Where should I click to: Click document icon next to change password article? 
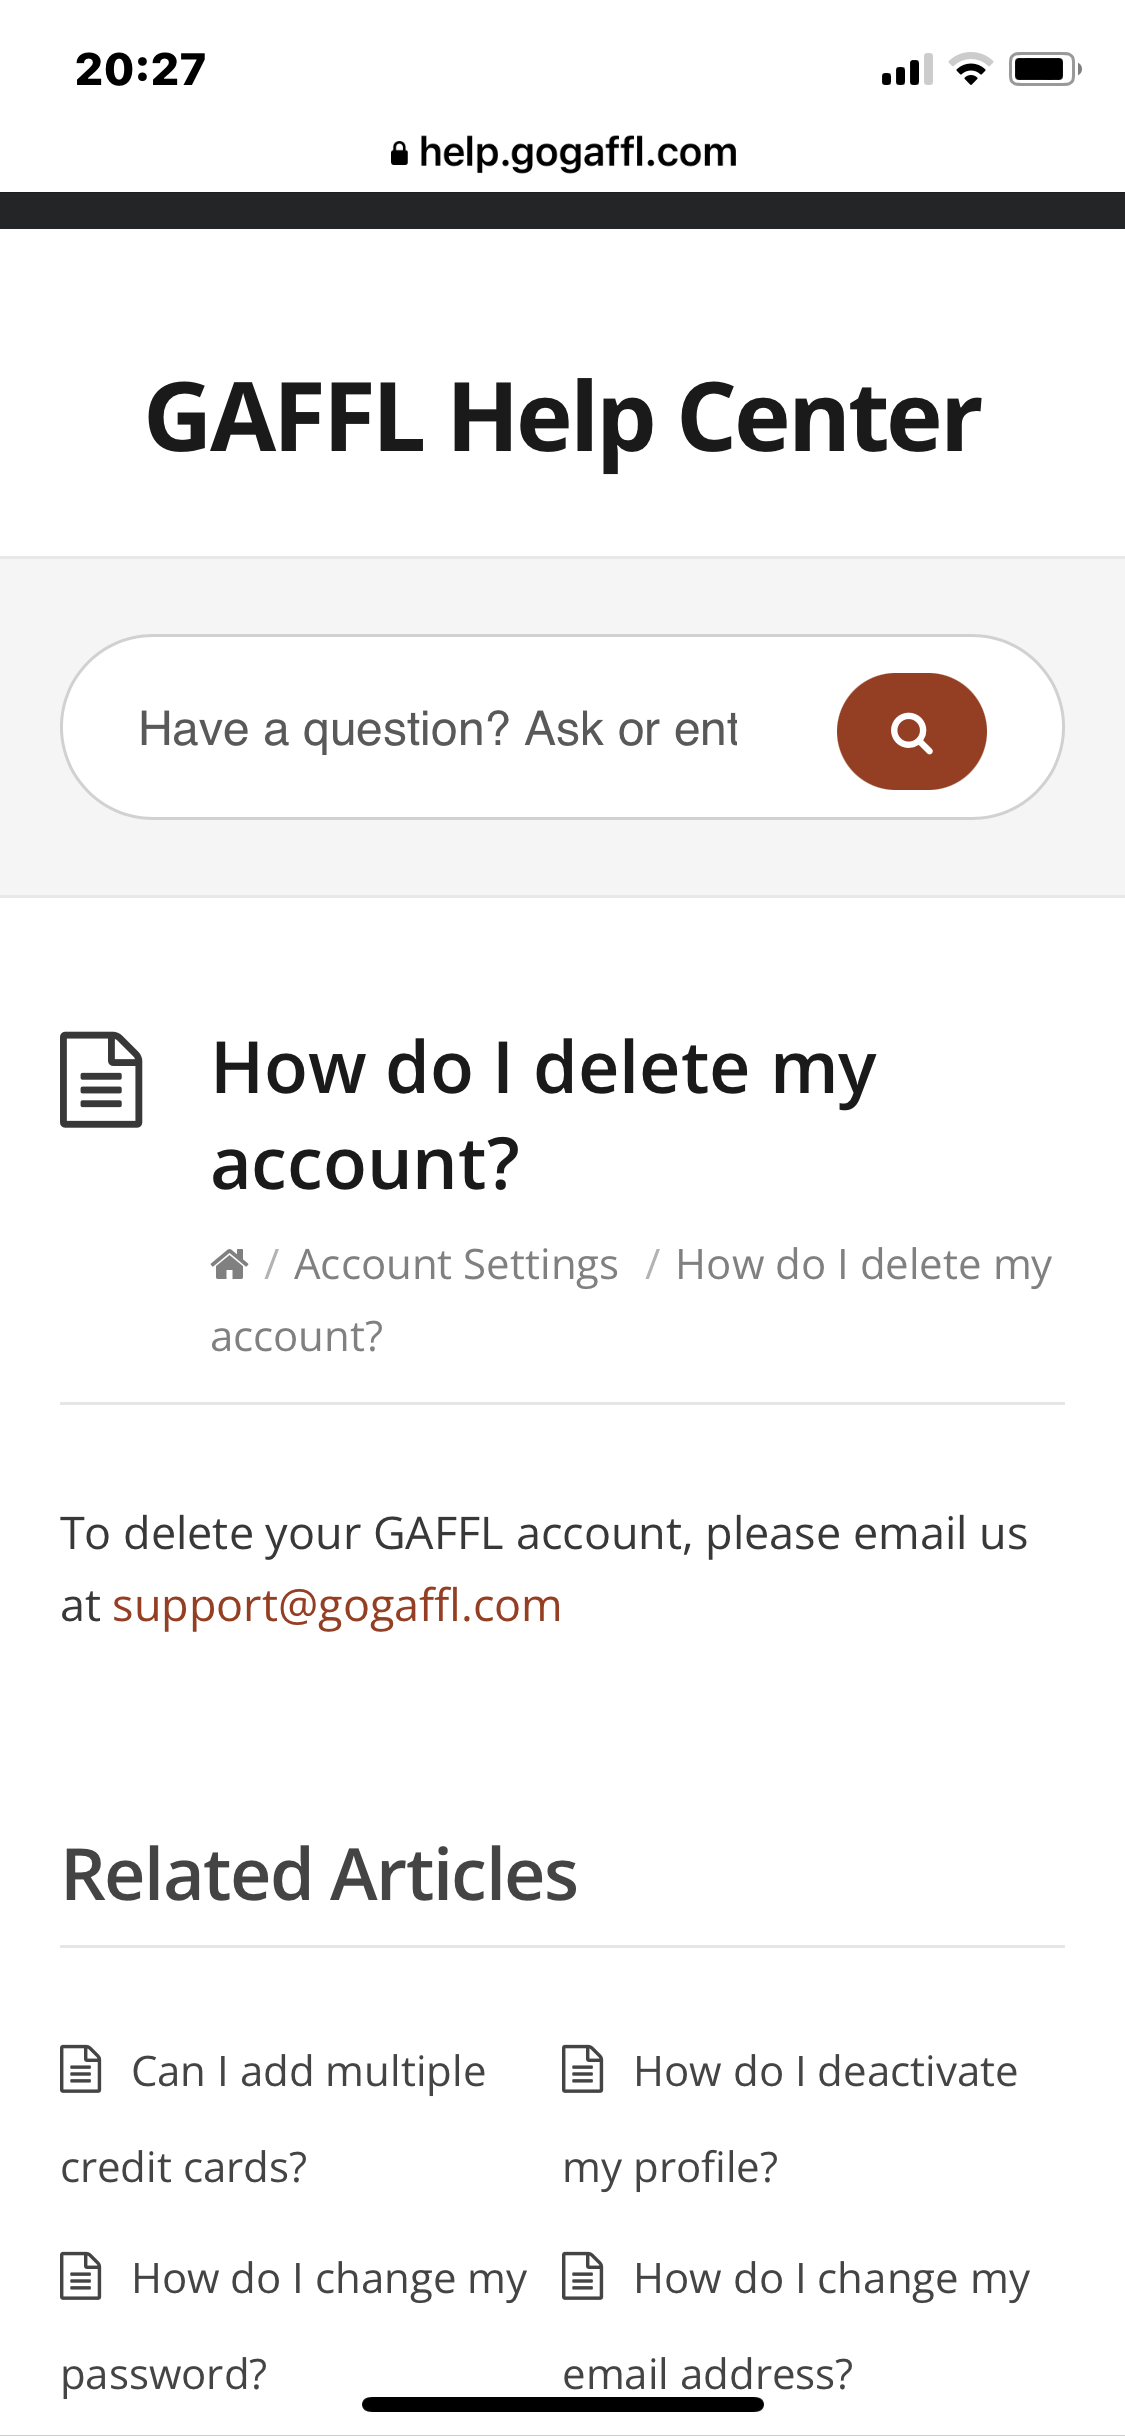pyautogui.click(x=81, y=2277)
